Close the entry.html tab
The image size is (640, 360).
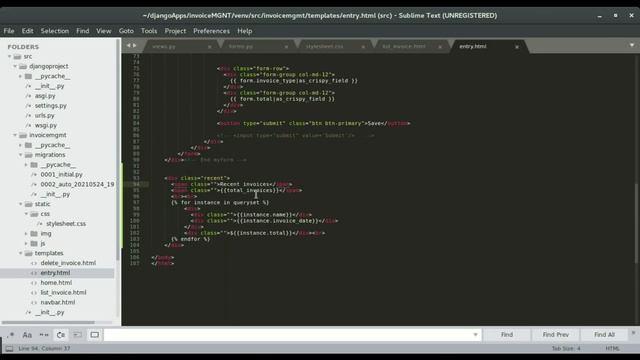[x=517, y=47]
